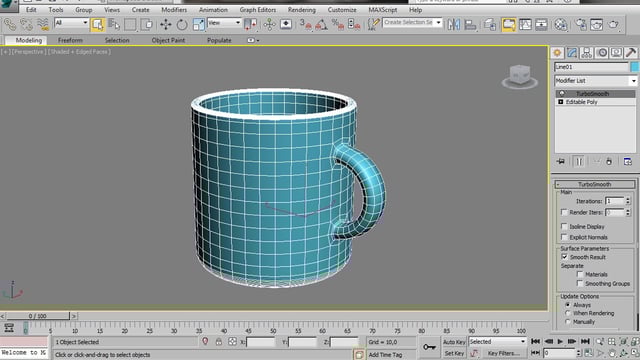Click Configure Modifier Sets icon
The image size is (640, 360).
pyautogui.click(x=628, y=162)
